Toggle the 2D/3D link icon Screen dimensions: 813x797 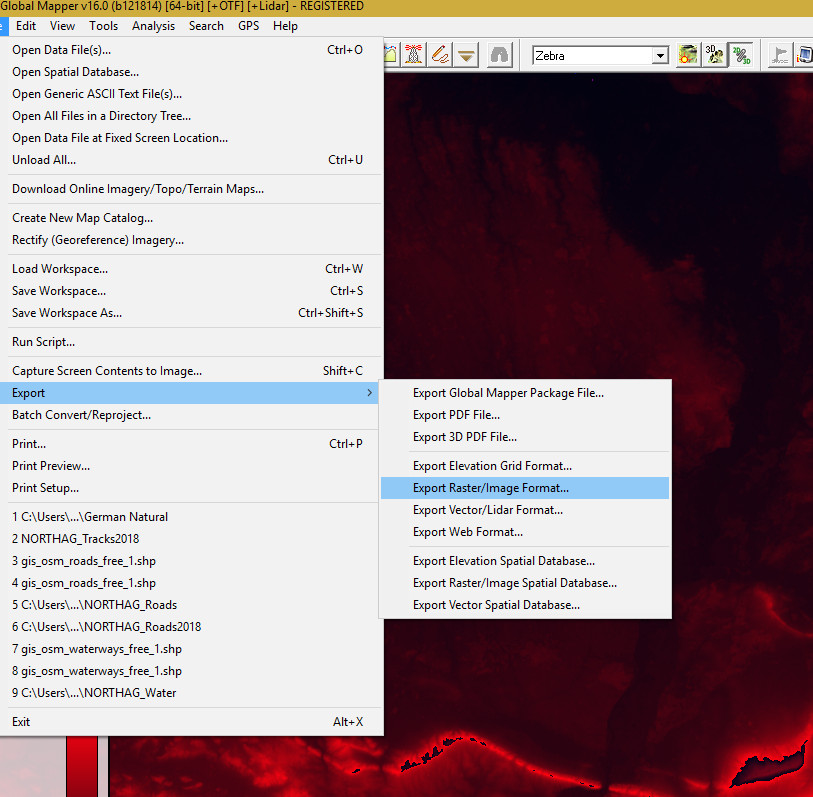click(x=741, y=54)
